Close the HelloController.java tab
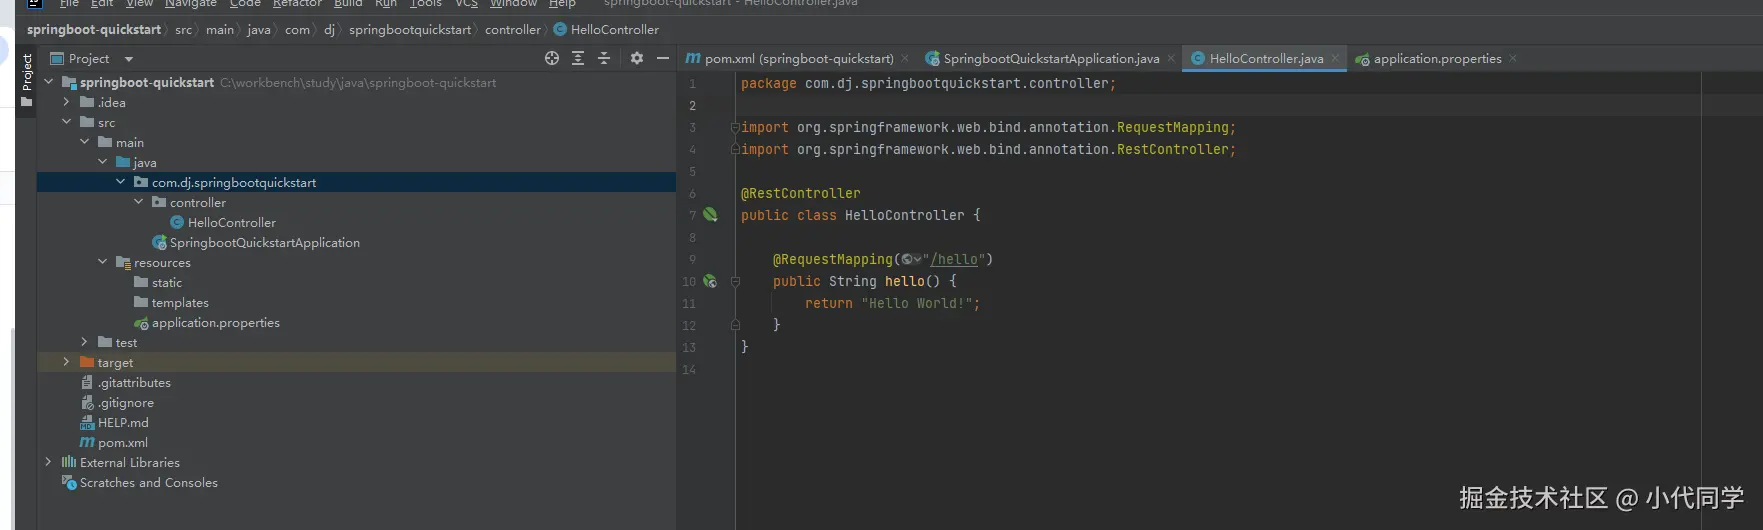Screen dimensions: 1763x530 (1335, 58)
